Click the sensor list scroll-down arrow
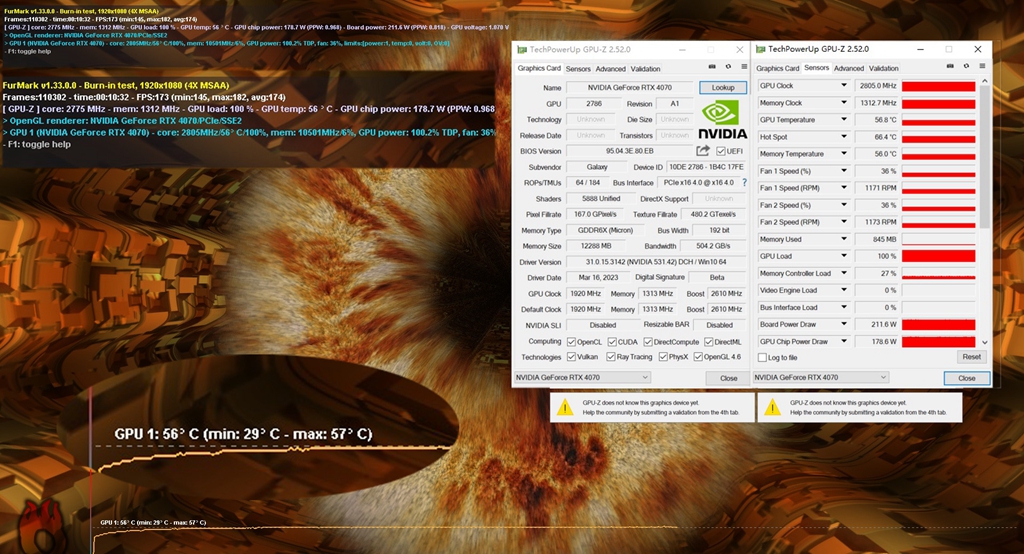 pyautogui.click(x=985, y=342)
